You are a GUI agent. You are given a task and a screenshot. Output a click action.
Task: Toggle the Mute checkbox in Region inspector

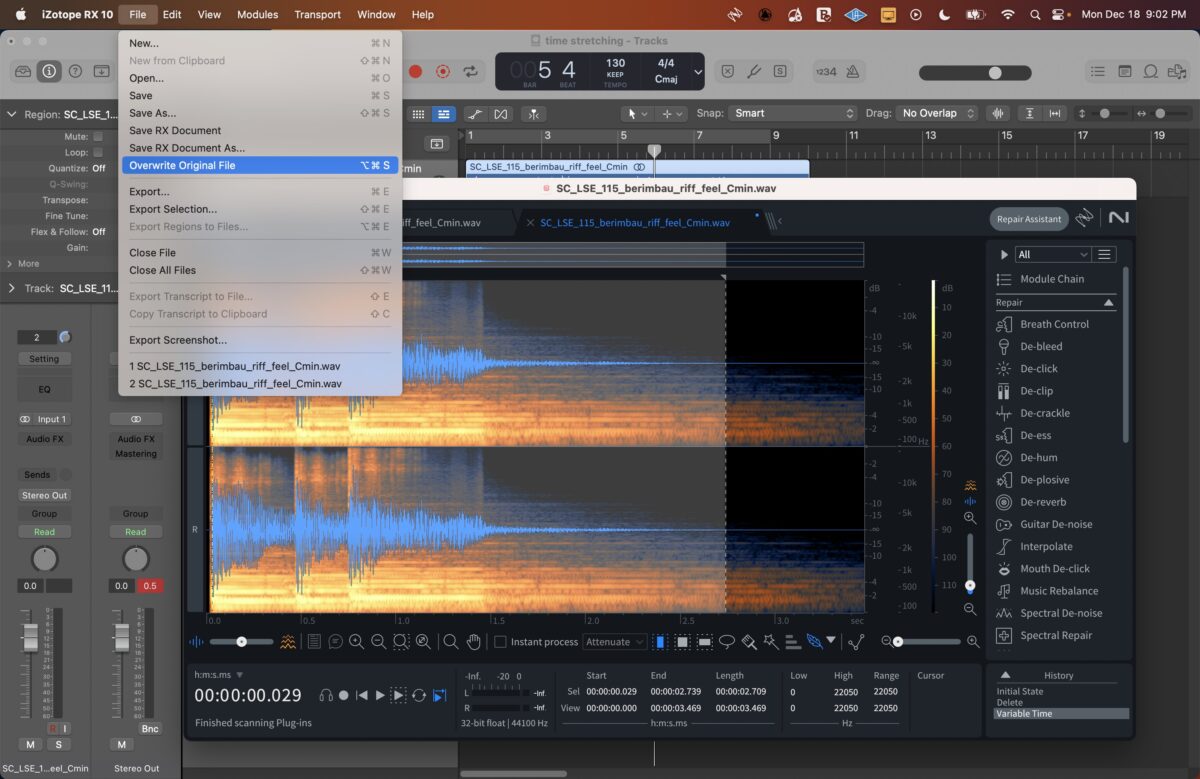(x=98, y=136)
